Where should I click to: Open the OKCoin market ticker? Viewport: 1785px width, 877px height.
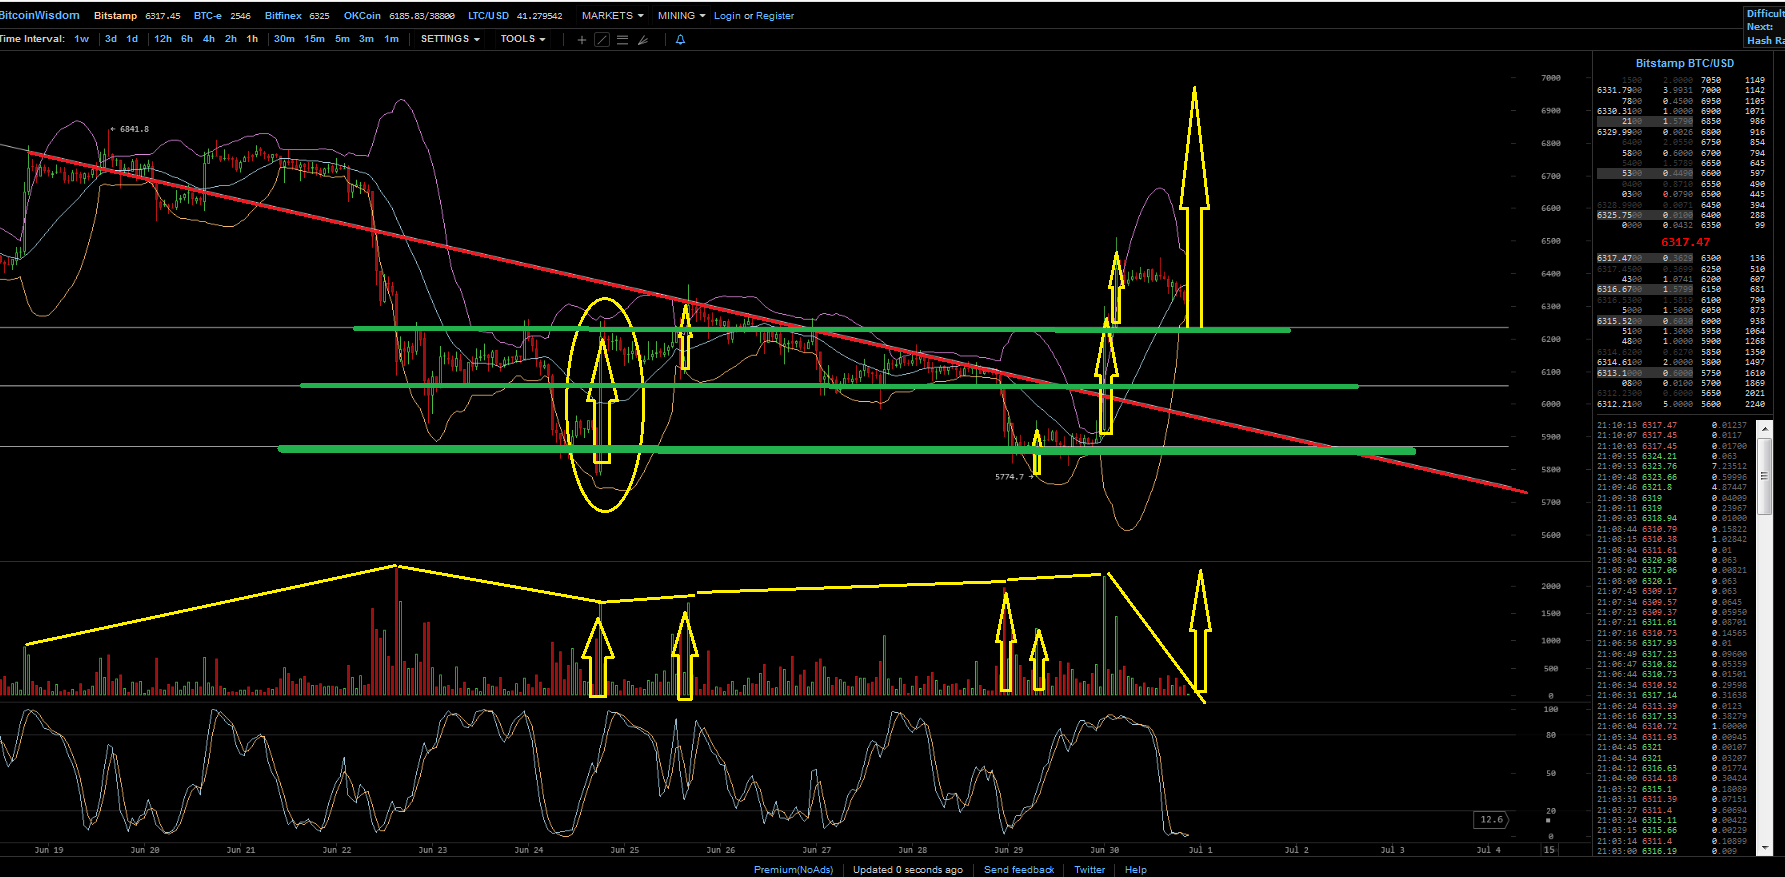tap(399, 16)
